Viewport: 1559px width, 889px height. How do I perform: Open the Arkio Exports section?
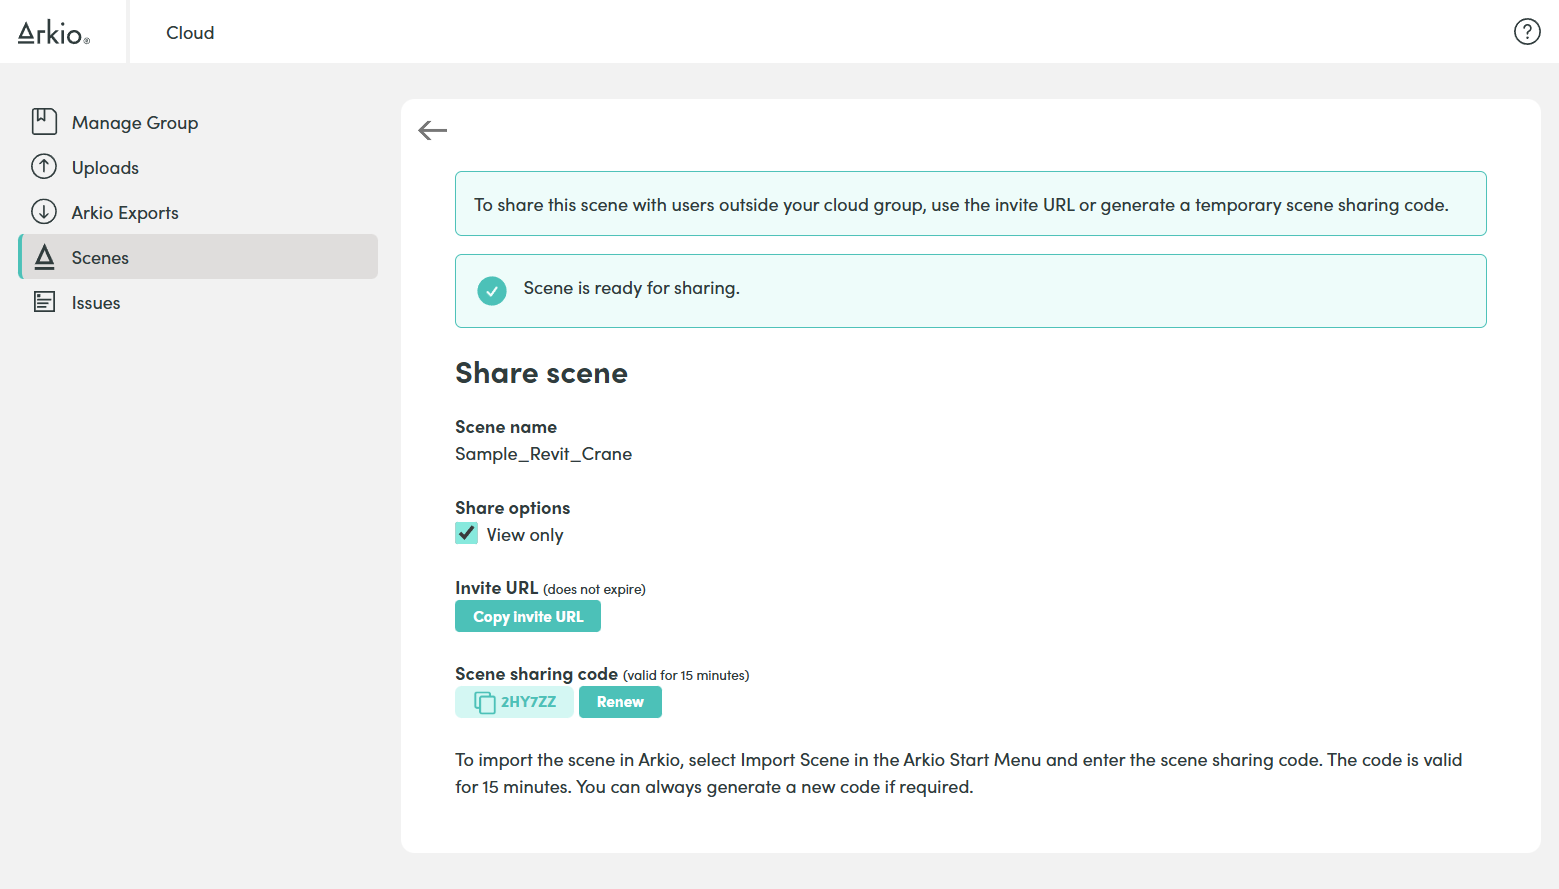point(198,212)
